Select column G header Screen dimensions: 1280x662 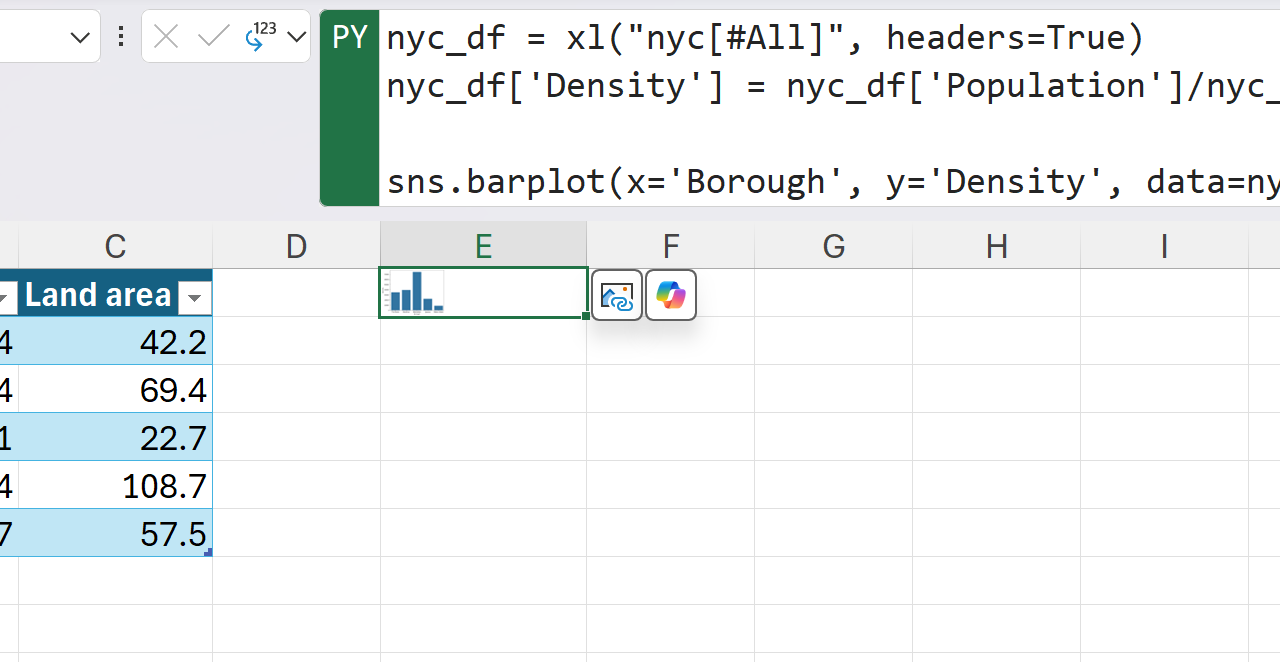coord(833,246)
